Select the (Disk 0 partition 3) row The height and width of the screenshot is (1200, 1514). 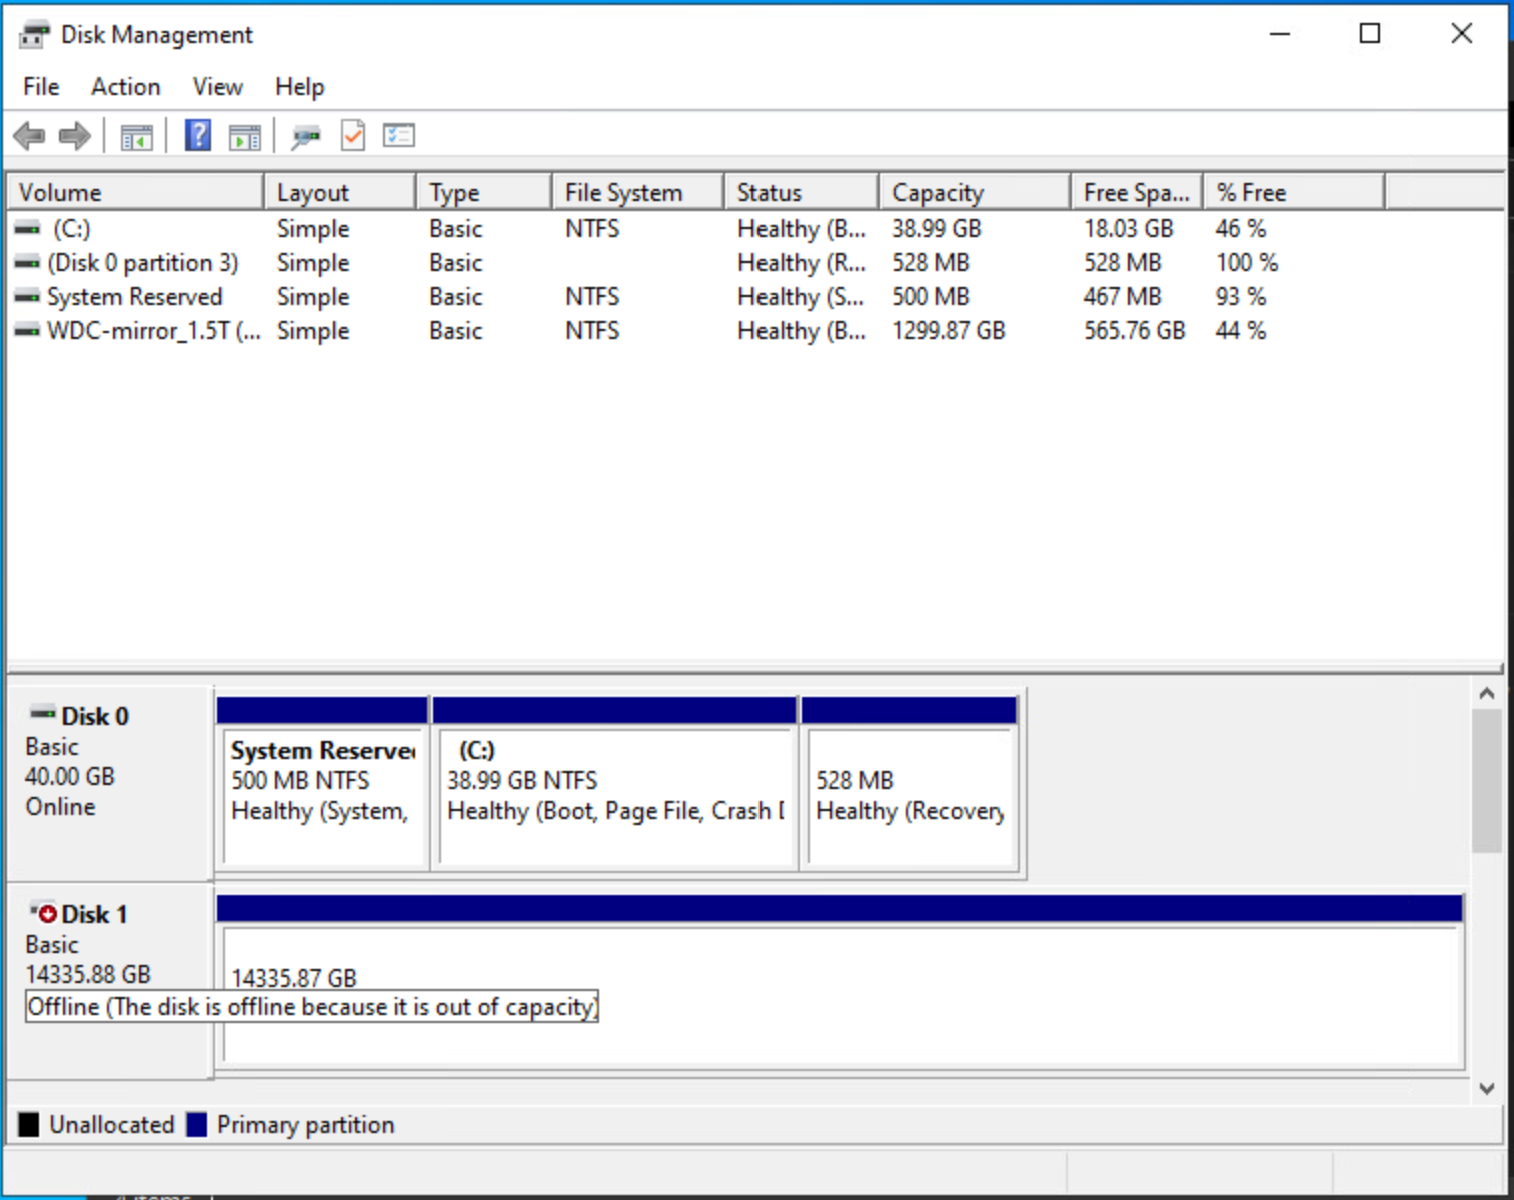[755, 263]
